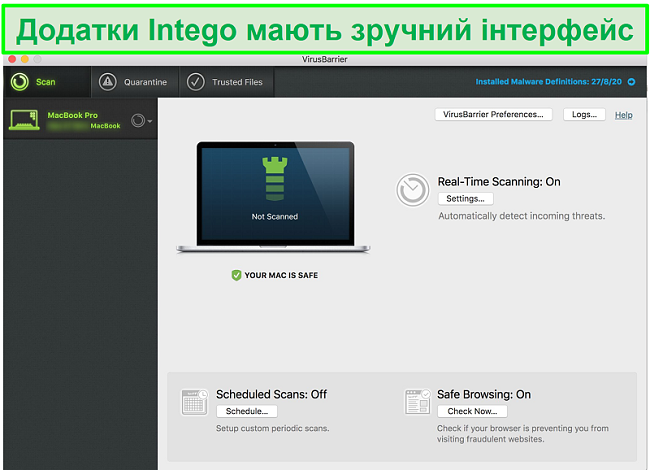Image resolution: width=650 pixels, height=470 pixels.
Task: Click the green castle tower icon
Action: click(x=275, y=179)
